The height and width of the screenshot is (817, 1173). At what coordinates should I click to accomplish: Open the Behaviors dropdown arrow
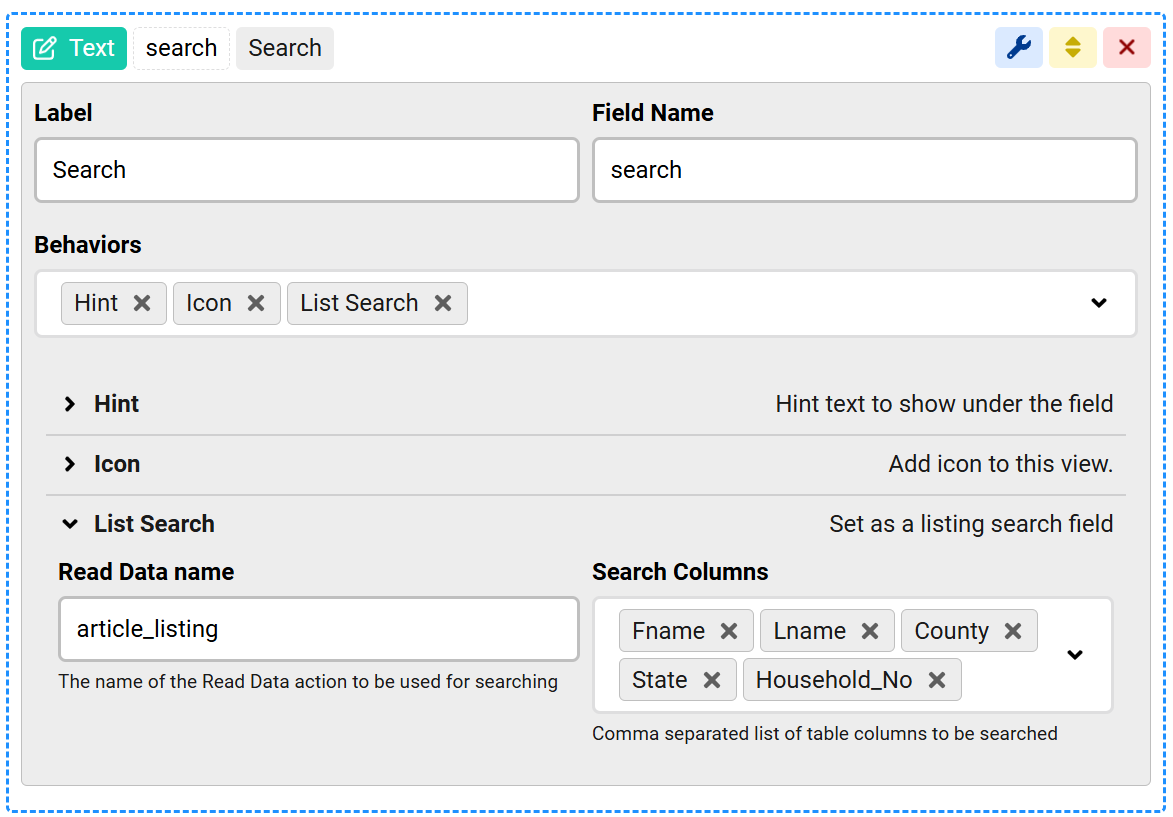tap(1099, 303)
